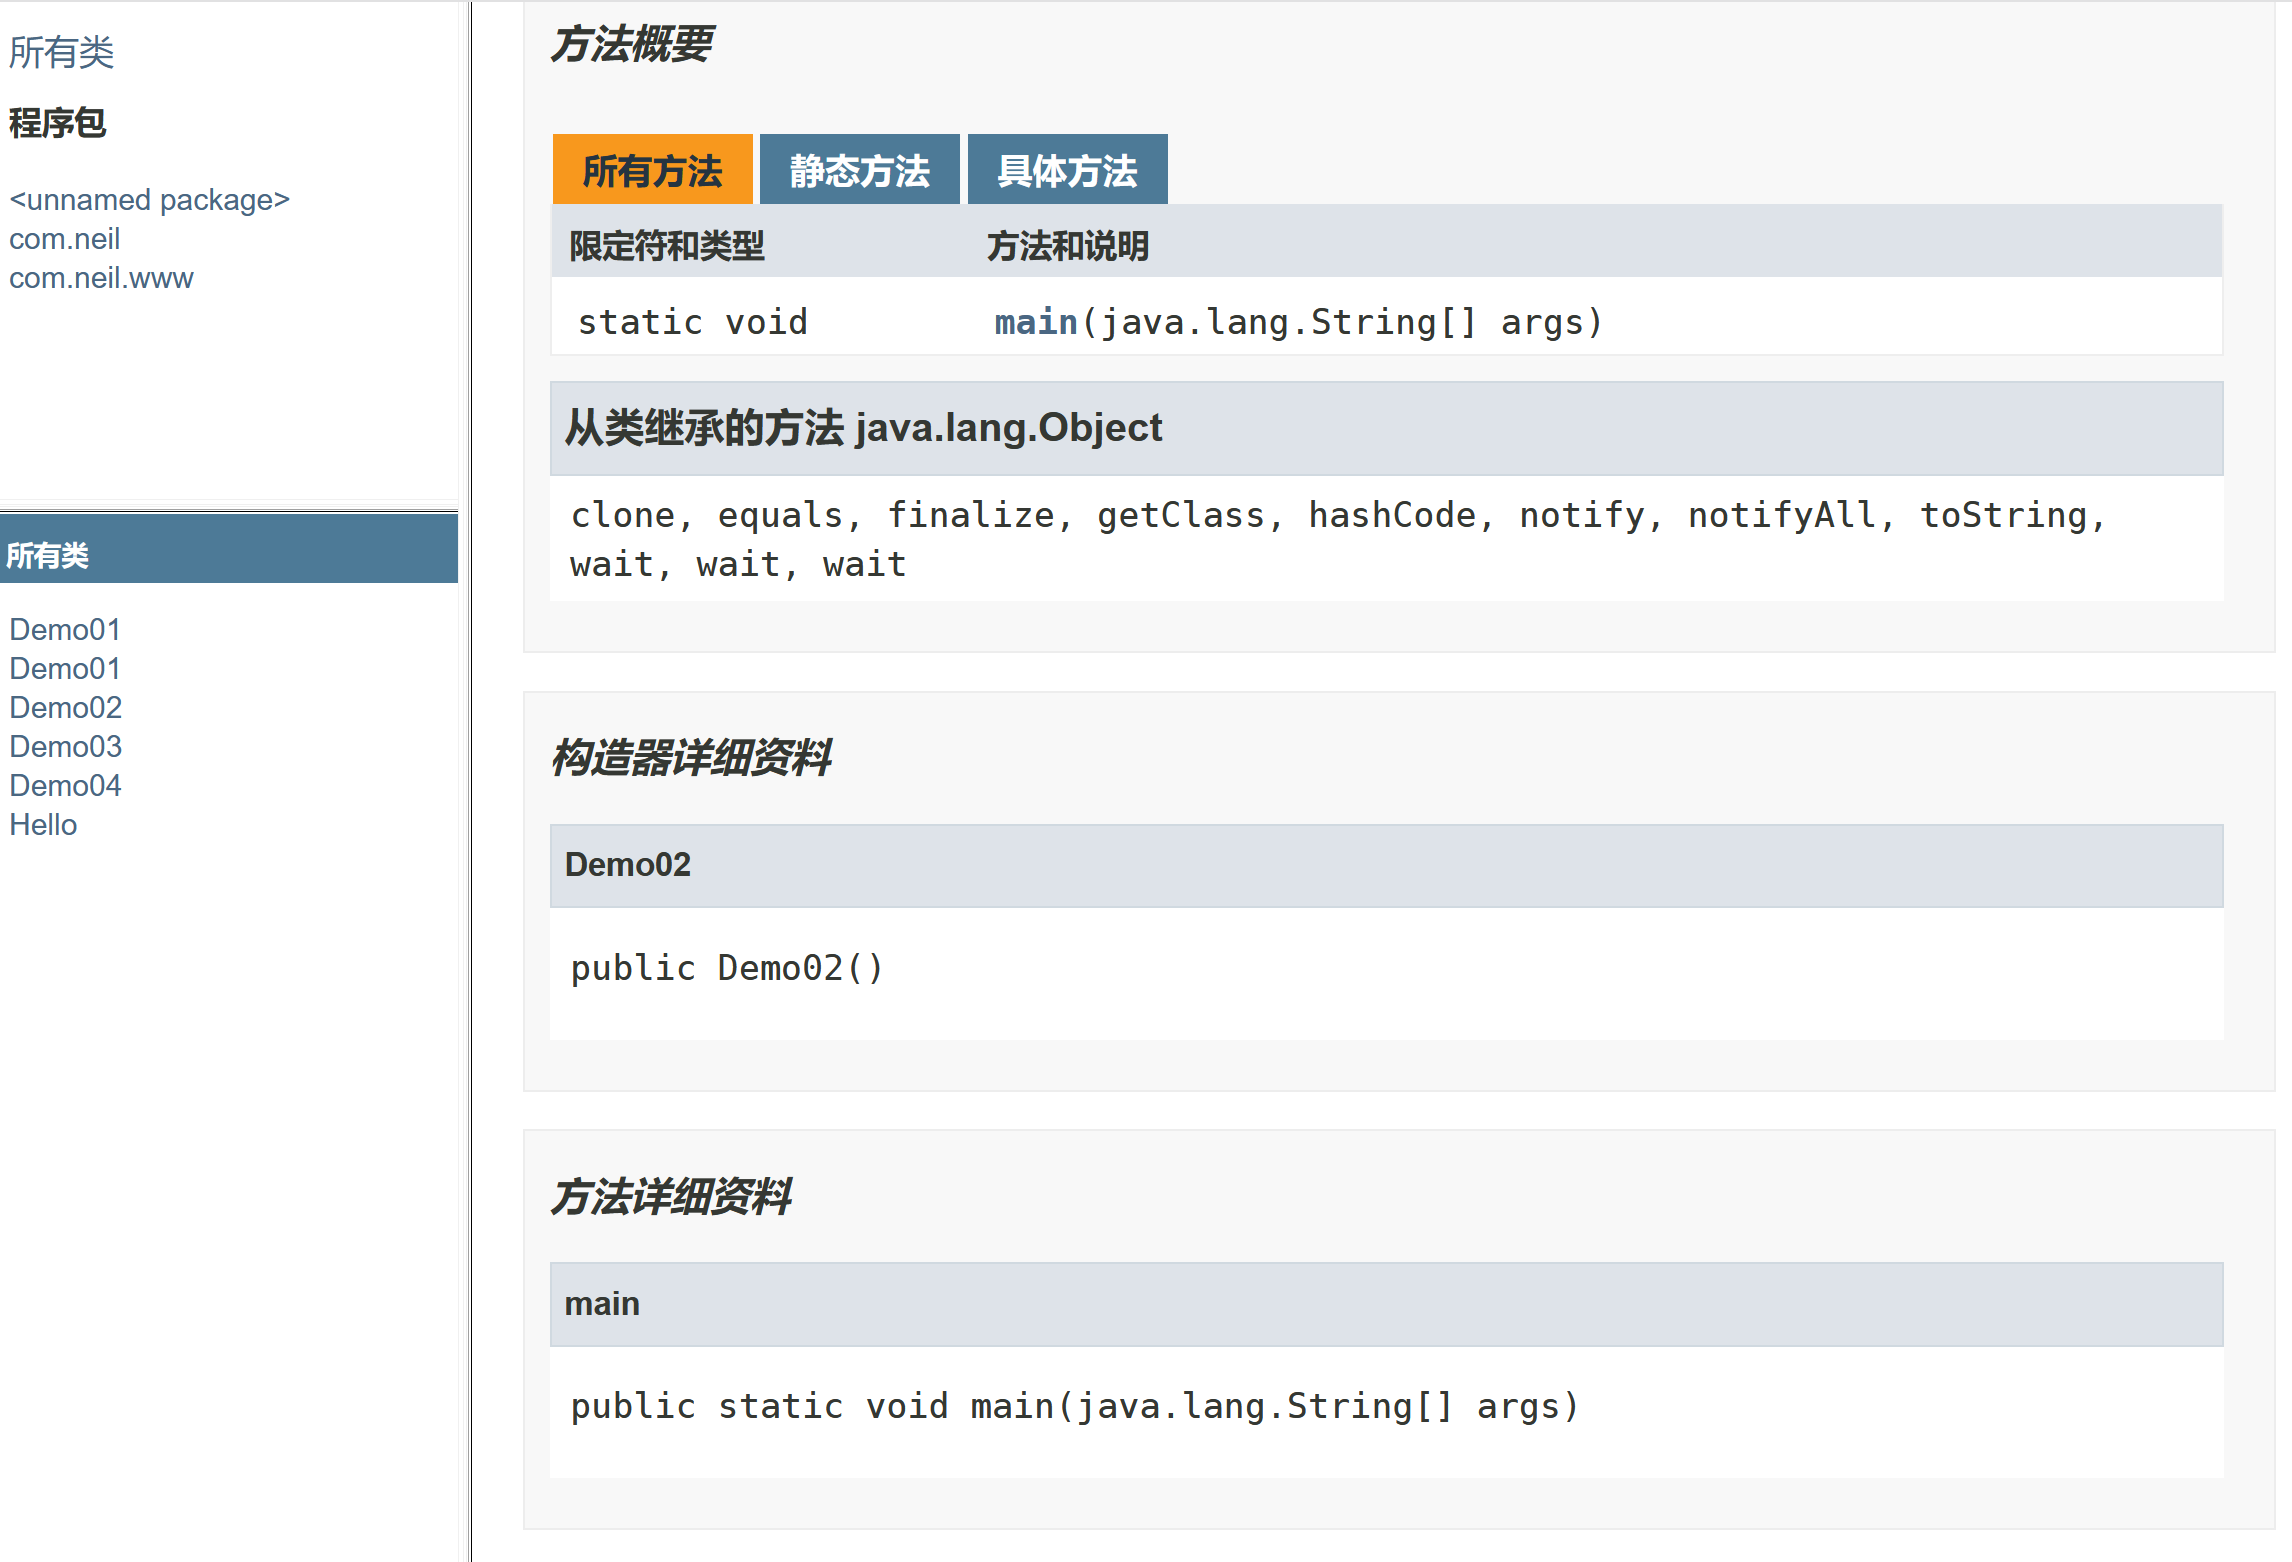Open the Hello class link

pos(43,824)
